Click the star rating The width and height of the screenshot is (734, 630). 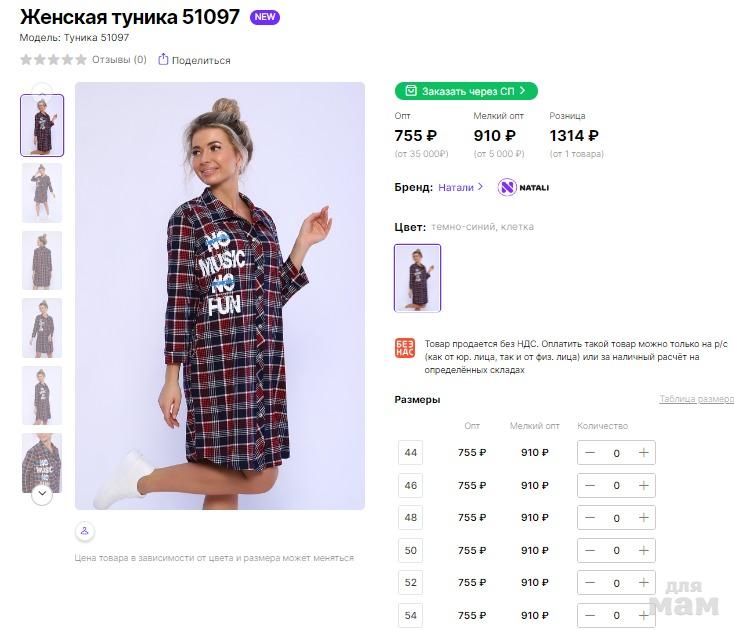coord(53,60)
